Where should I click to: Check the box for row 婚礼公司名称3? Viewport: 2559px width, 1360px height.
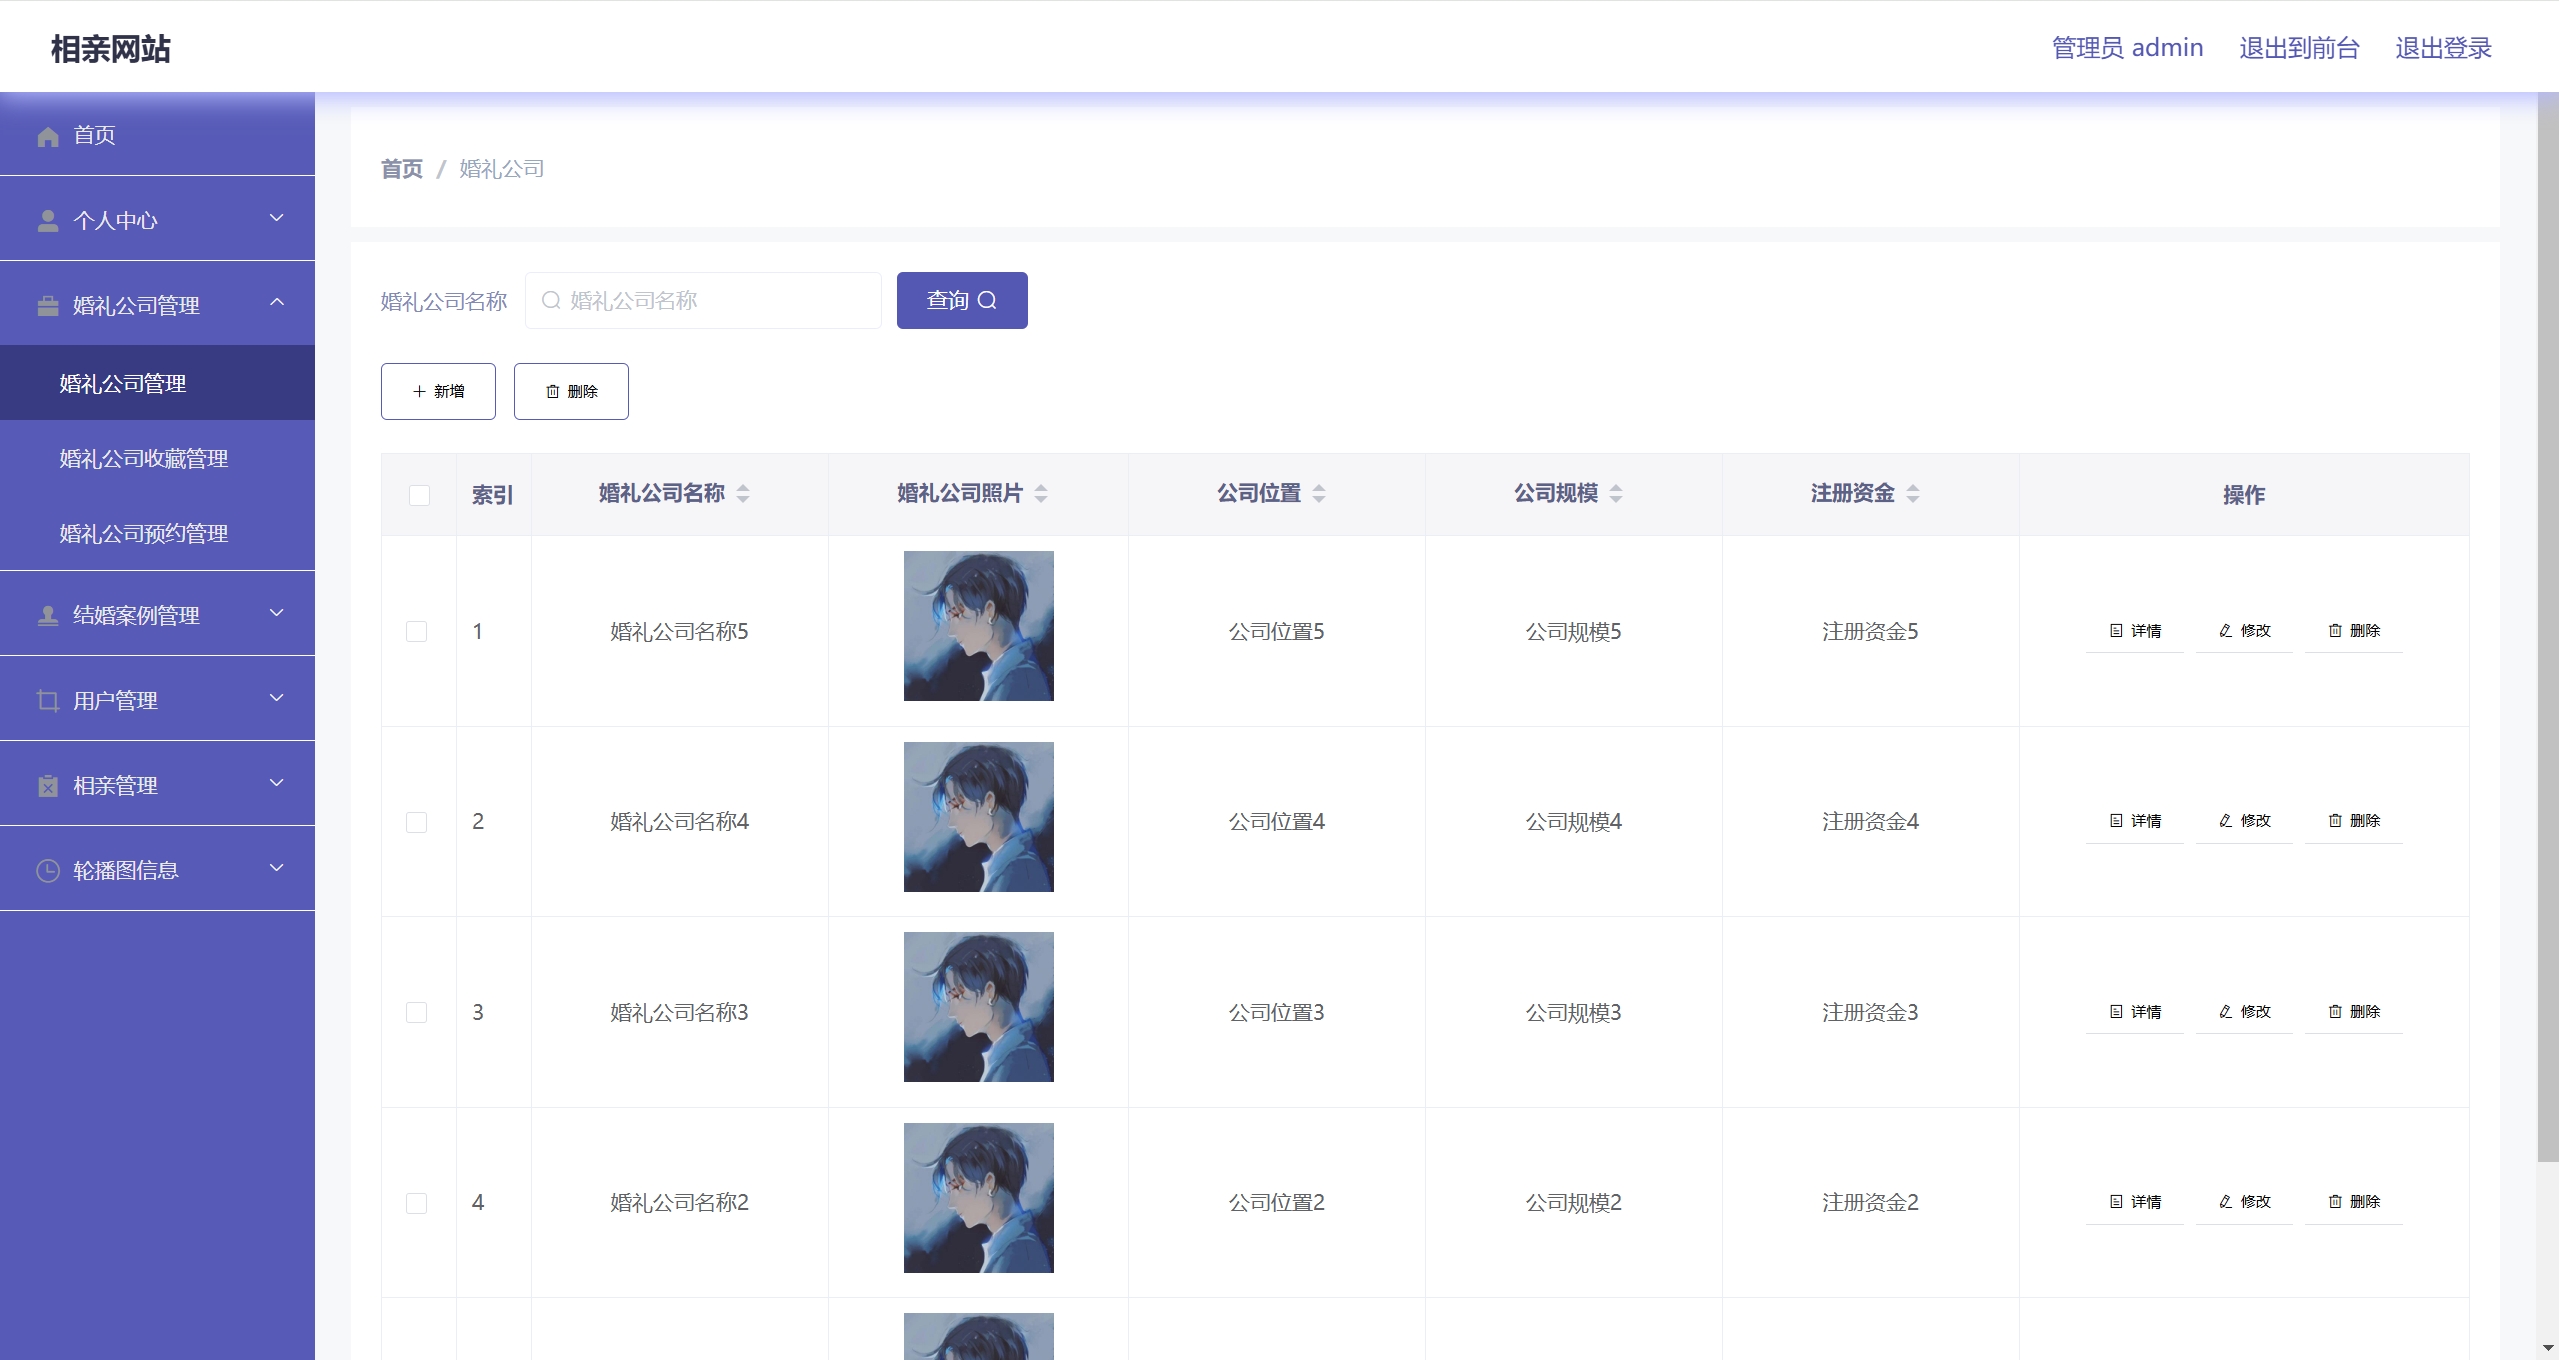point(417,1012)
